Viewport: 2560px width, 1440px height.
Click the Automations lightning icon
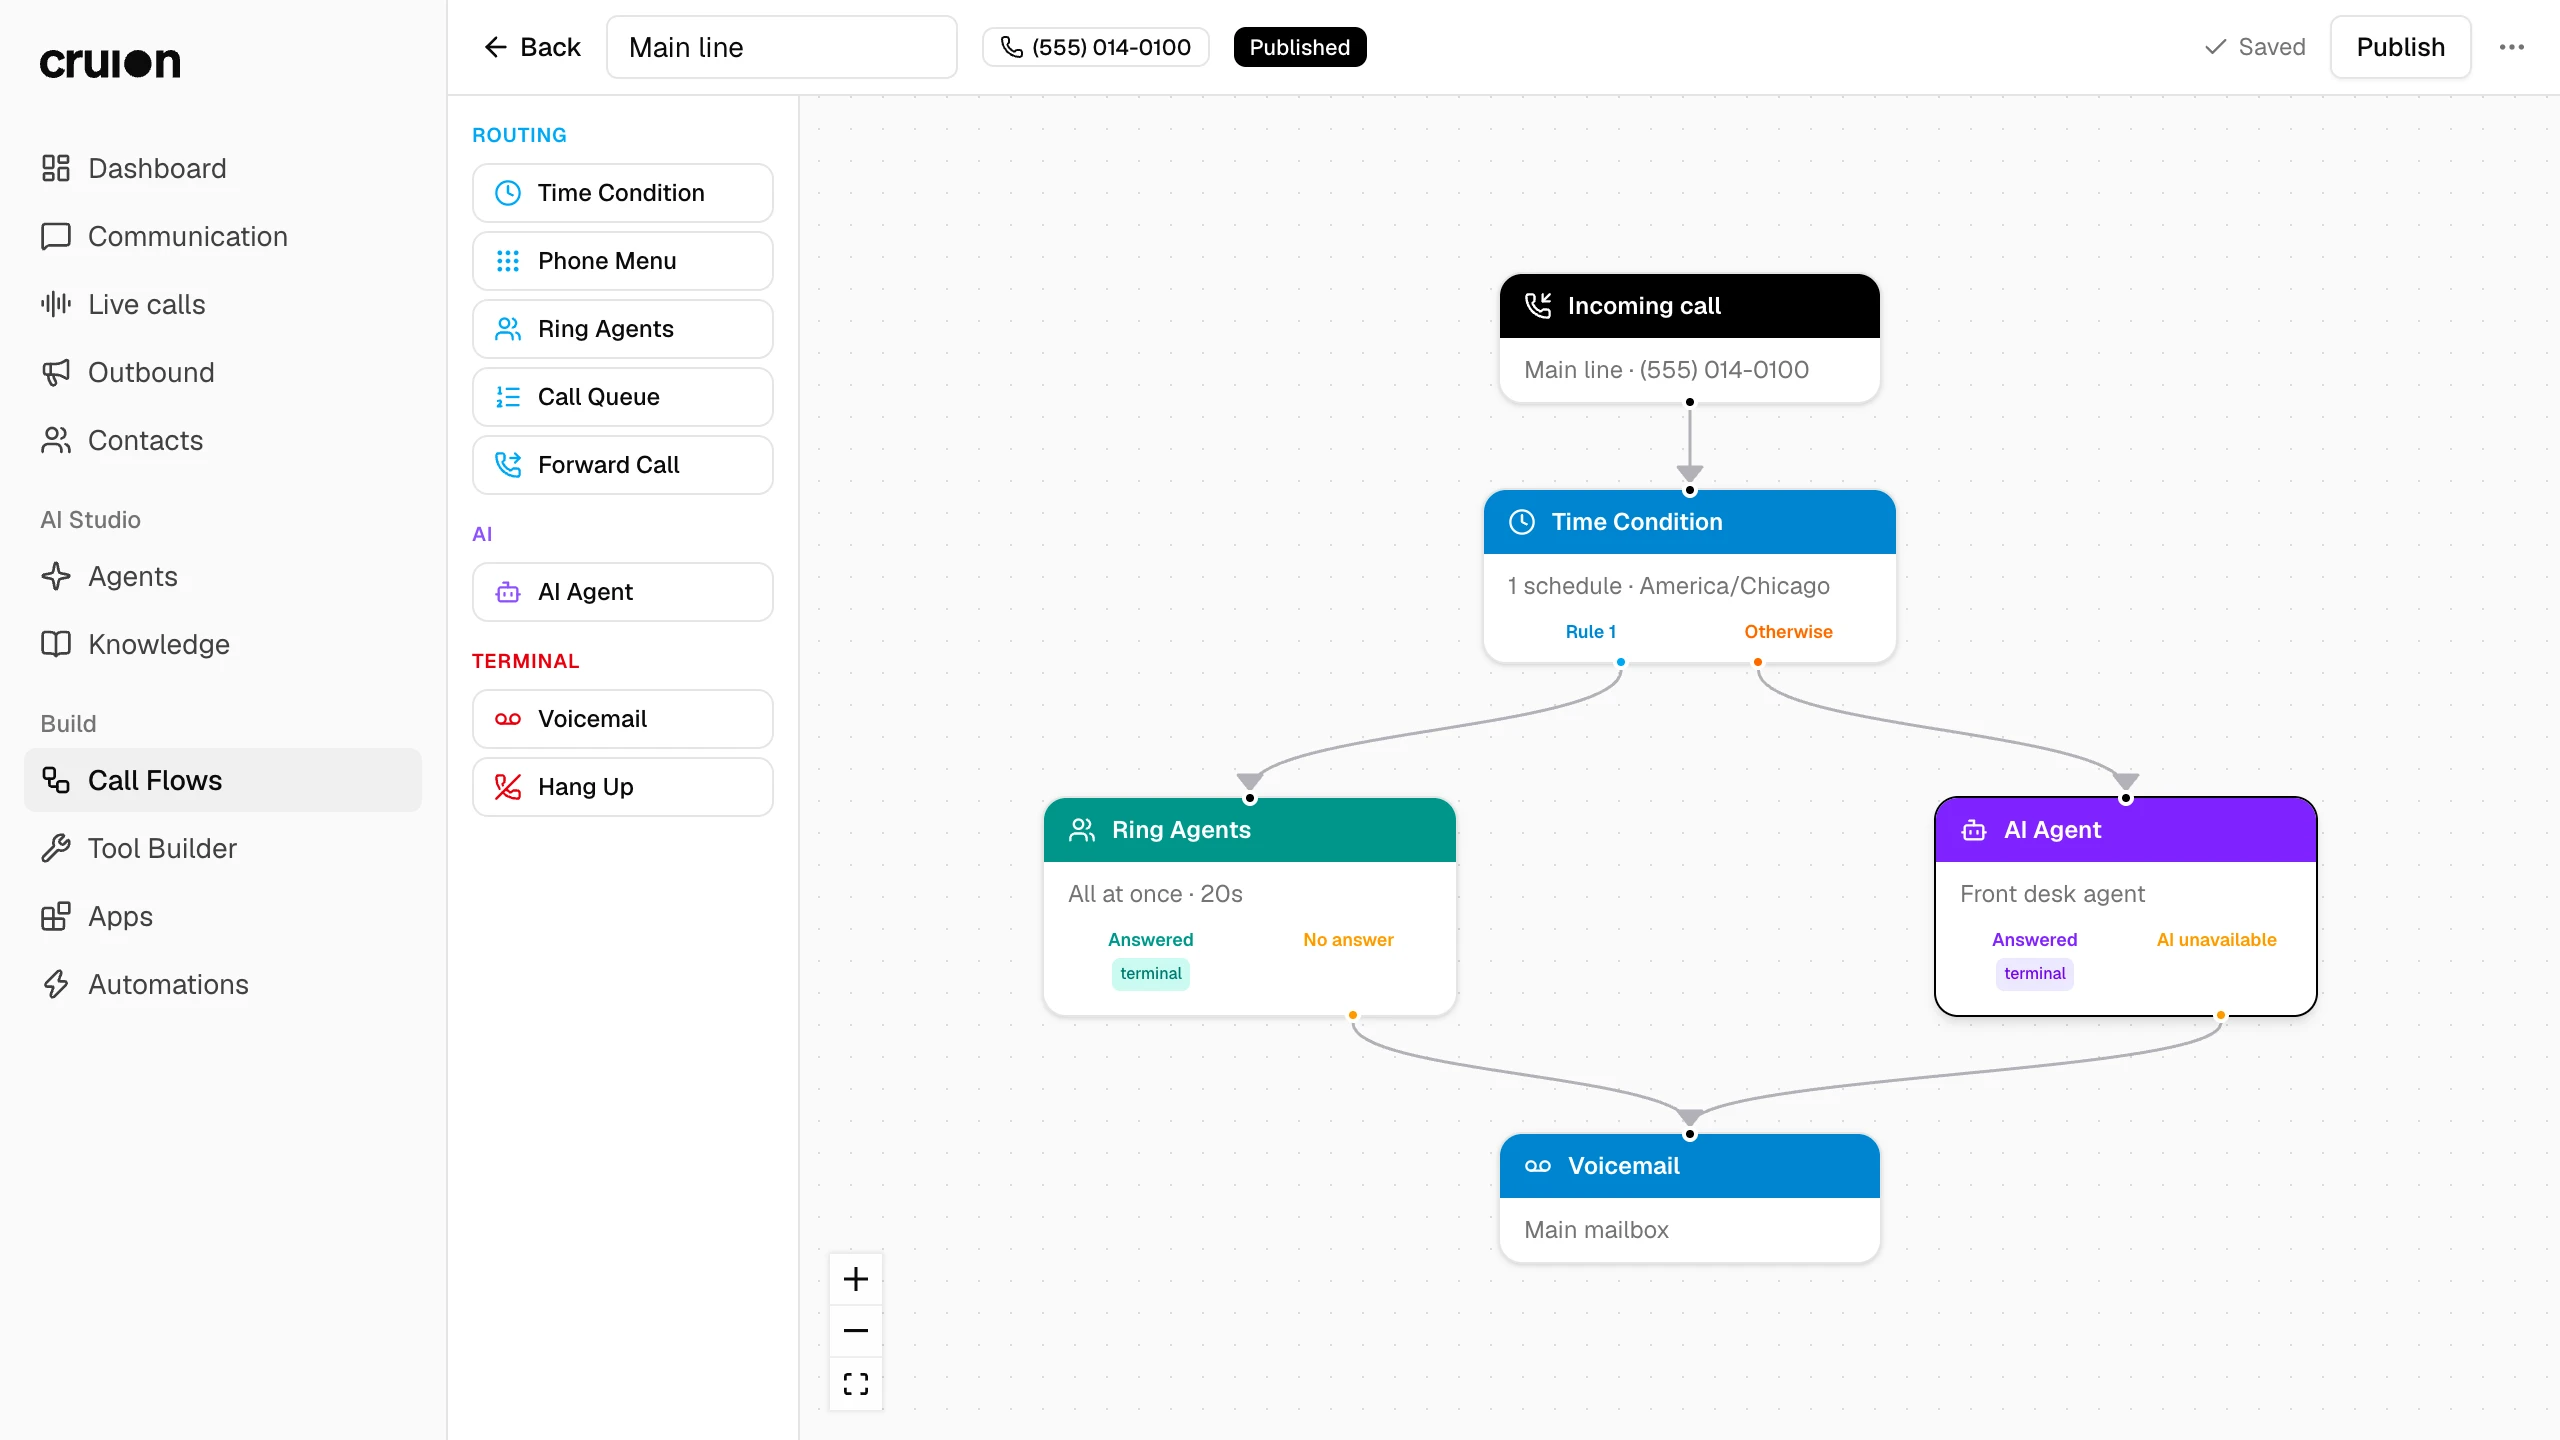(x=56, y=984)
